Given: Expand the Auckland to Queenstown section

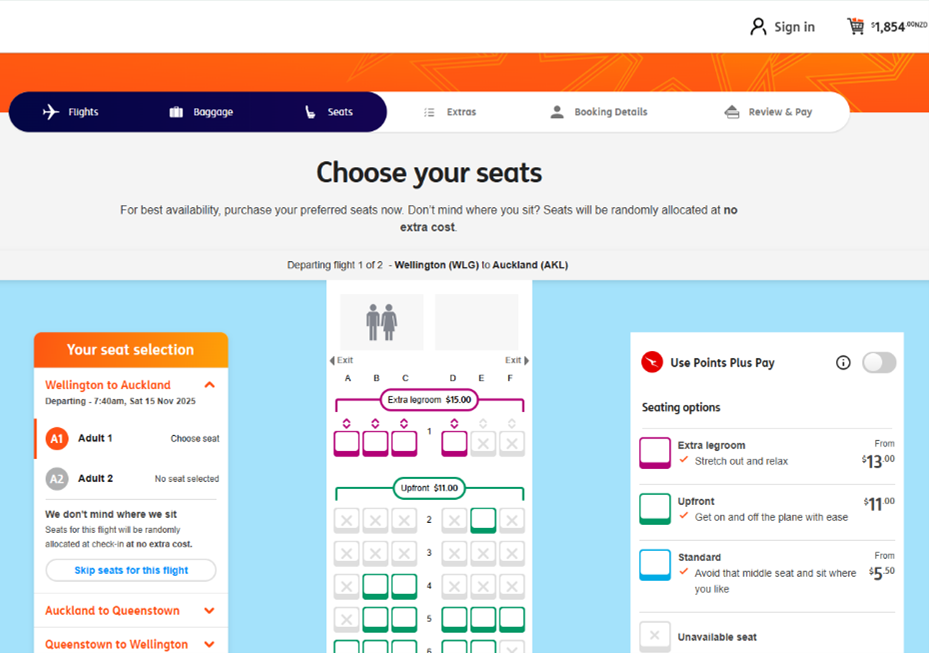Looking at the screenshot, I should pos(209,611).
